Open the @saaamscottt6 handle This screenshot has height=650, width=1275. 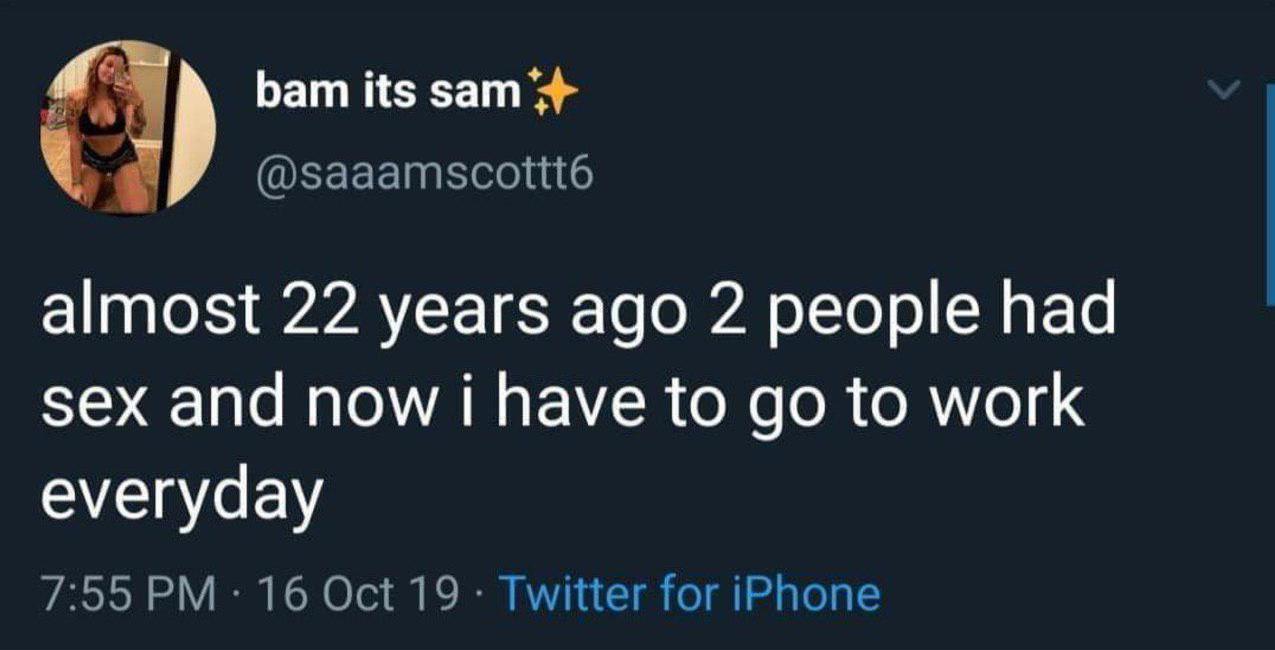click(424, 176)
